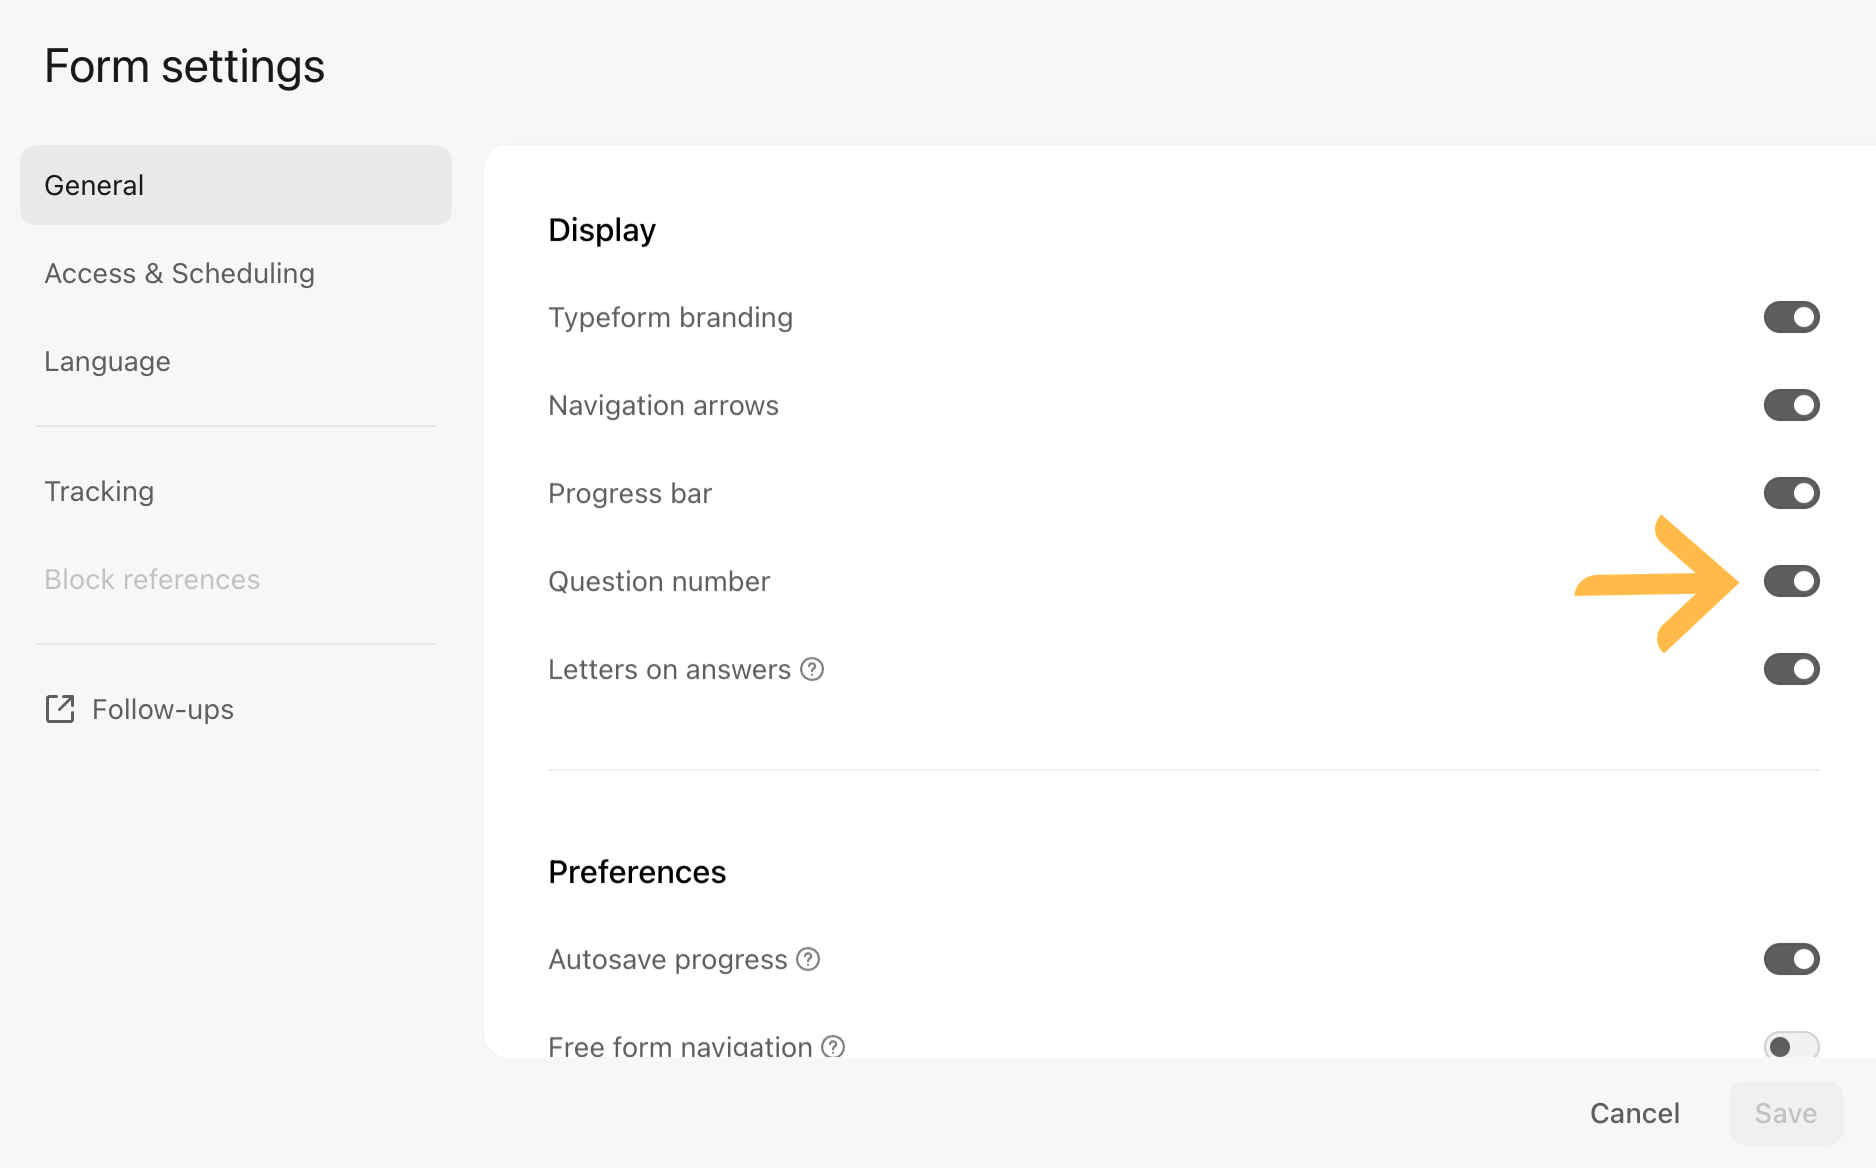Click the Letters on answers help icon
Viewport: 1876px width, 1168px height.
pyautogui.click(x=812, y=669)
